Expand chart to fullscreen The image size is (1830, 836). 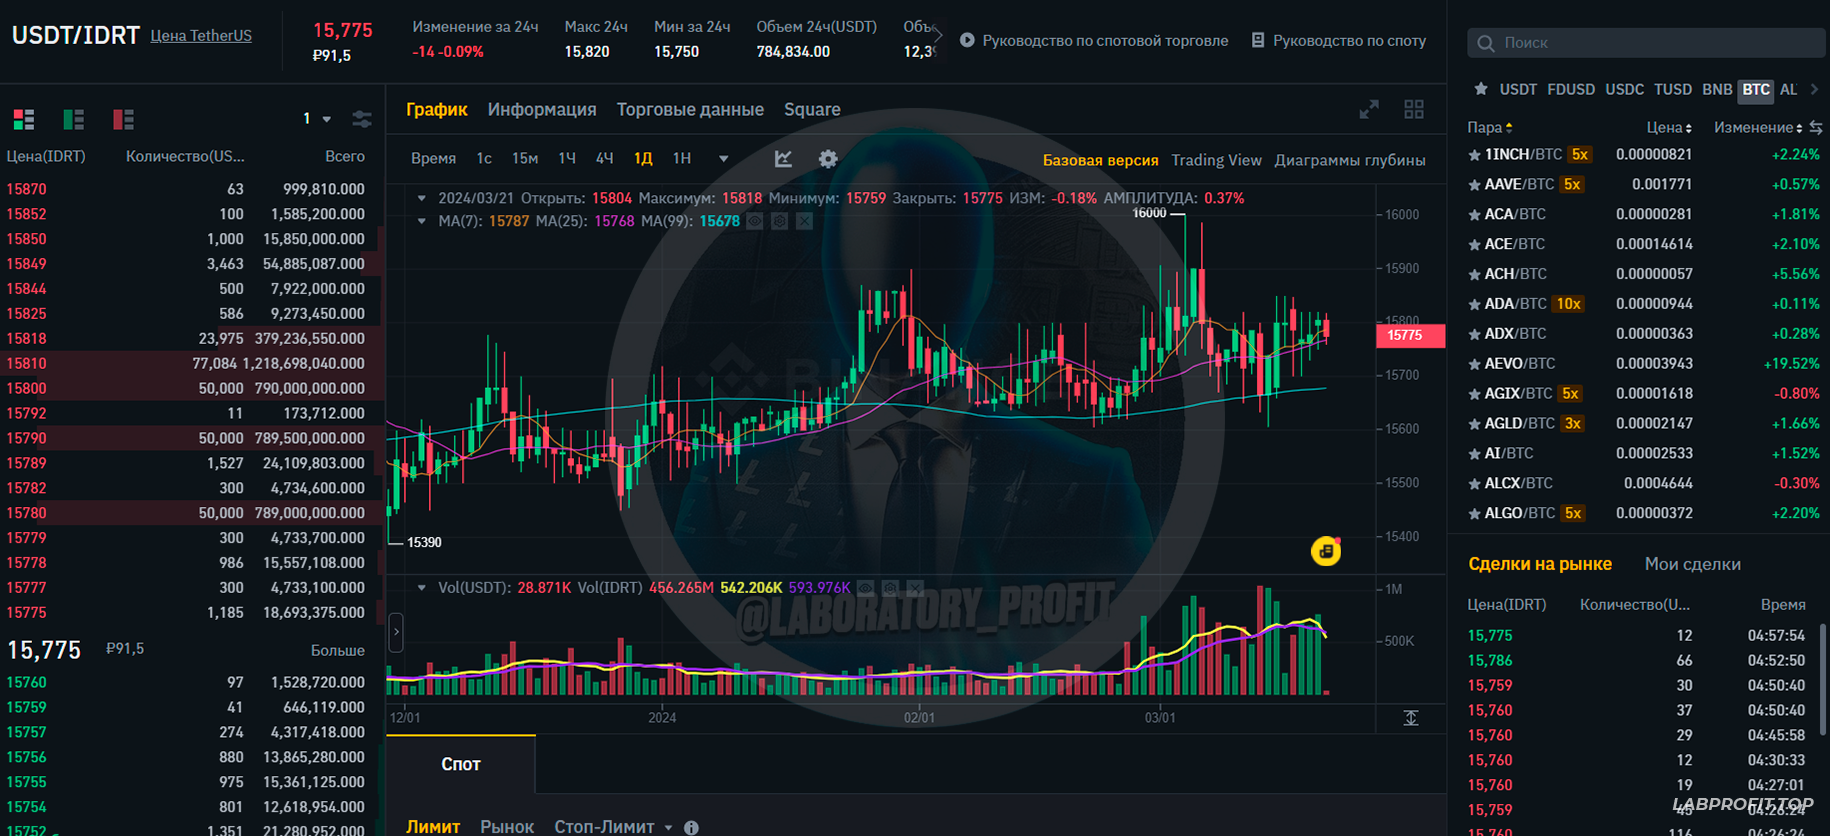click(x=1369, y=110)
